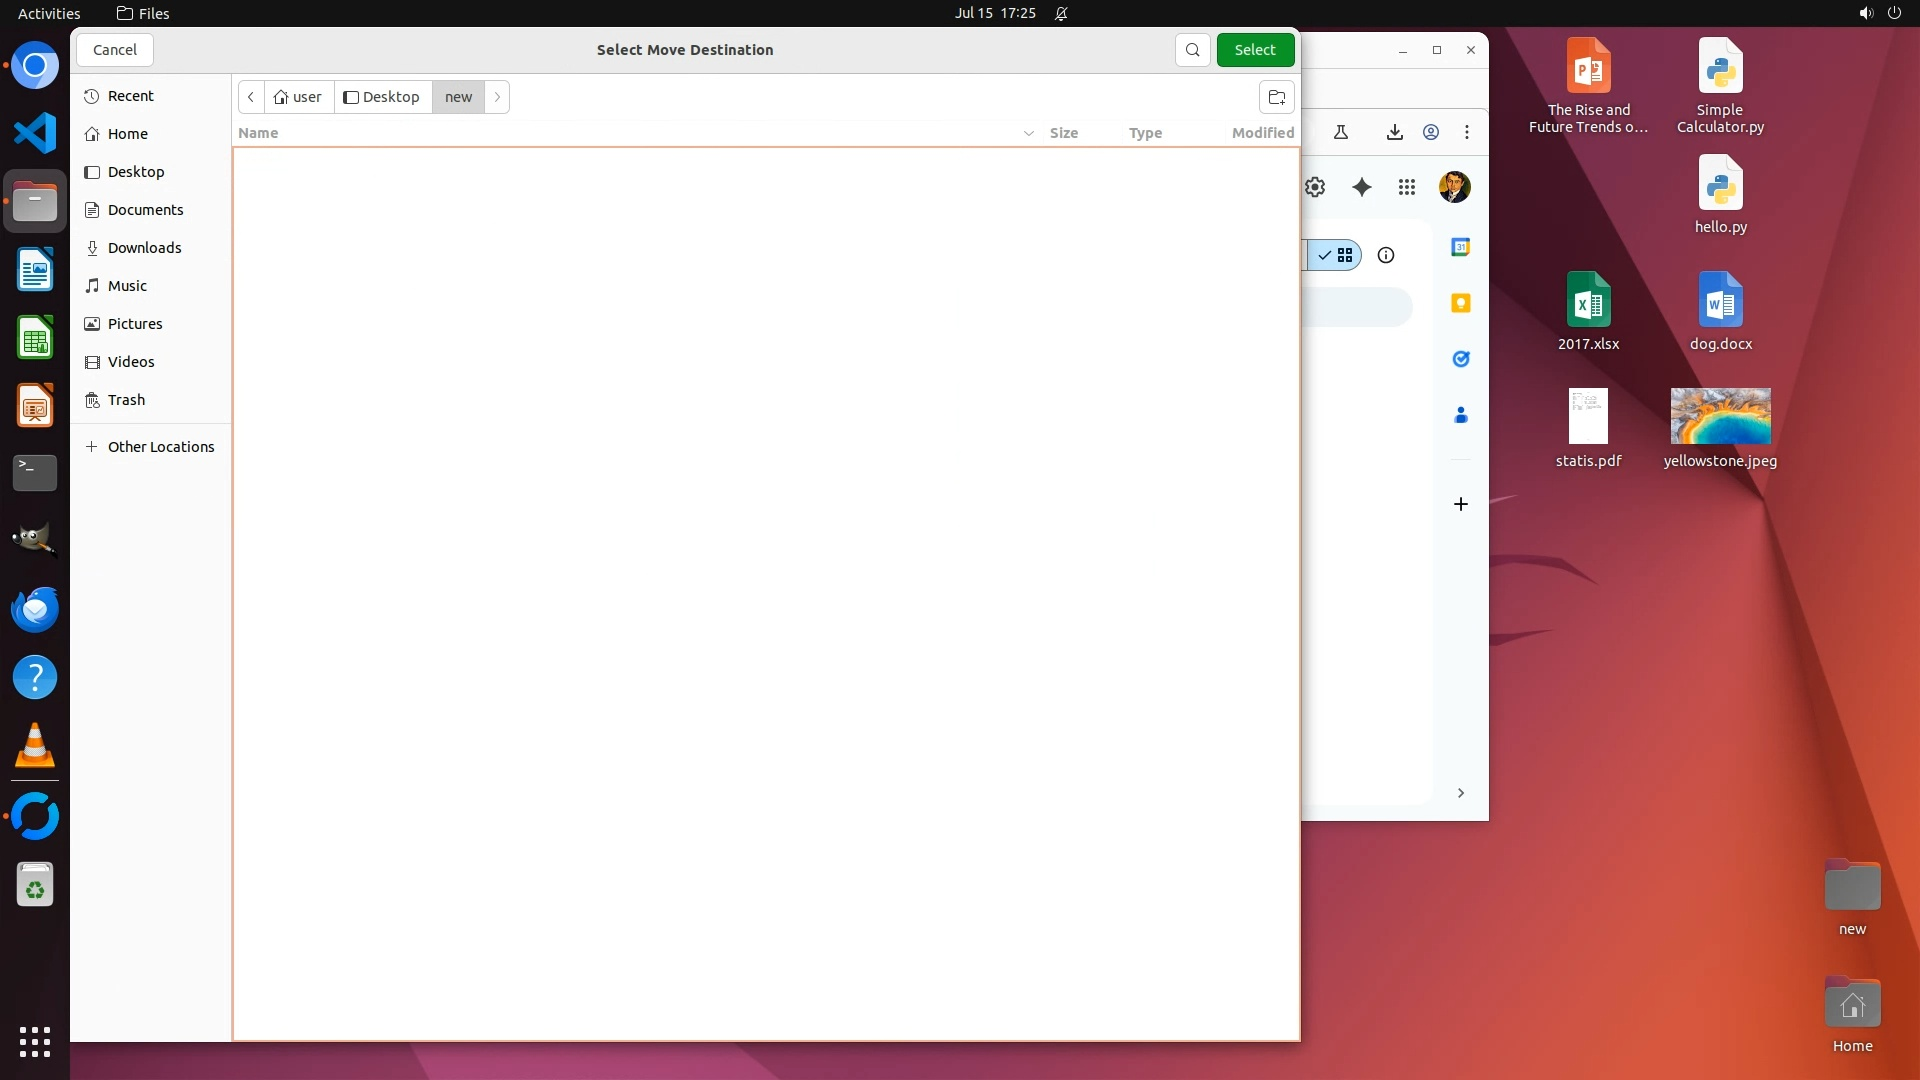Image resolution: width=1920 pixels, height=1080 pixels.
Task: Open the settings gear icon in browser
Action: 1315,187
